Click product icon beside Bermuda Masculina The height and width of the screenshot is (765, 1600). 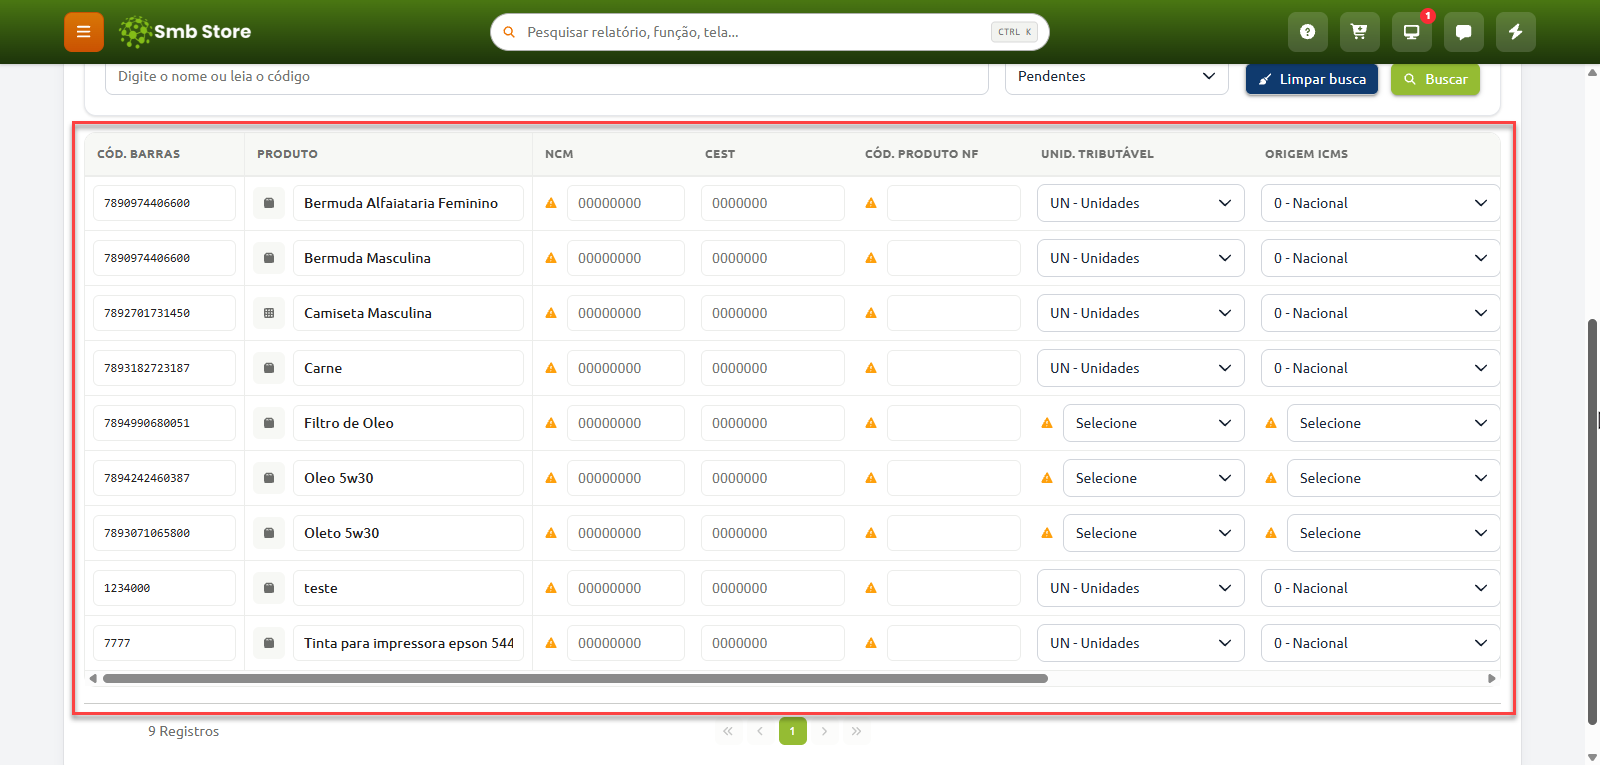coord(269,258)
